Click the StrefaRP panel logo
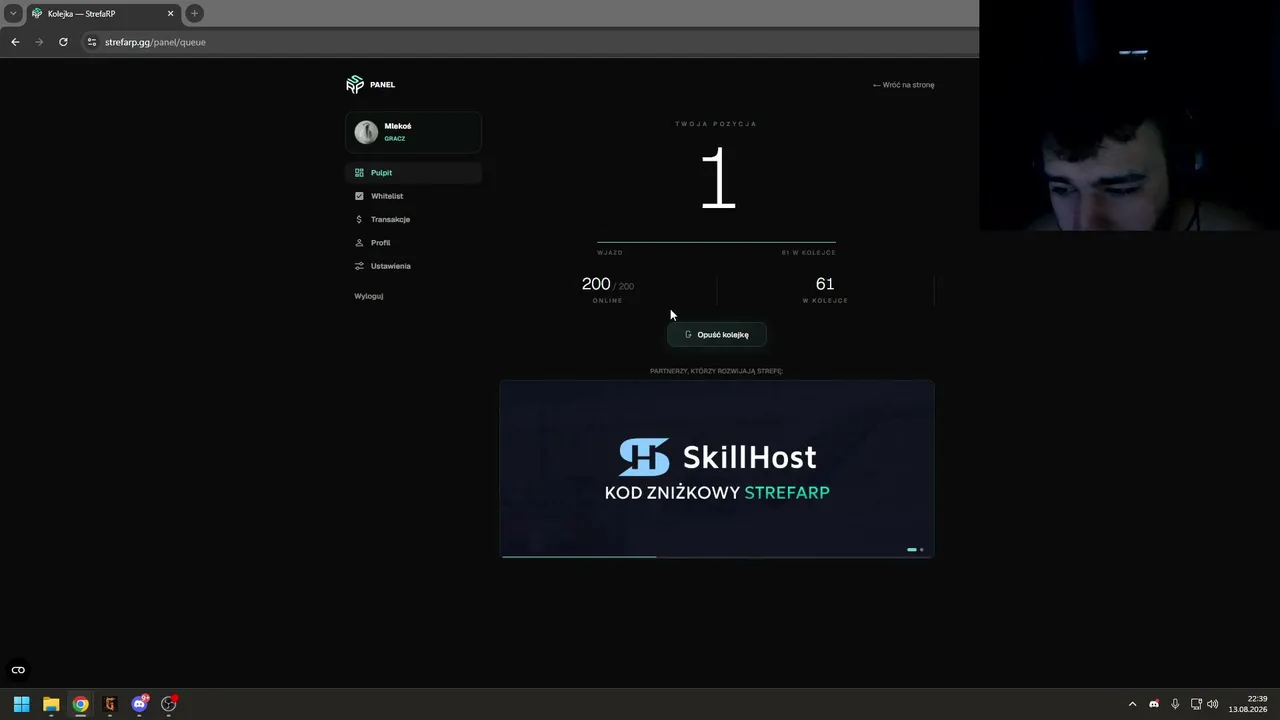 click(355, 85)
